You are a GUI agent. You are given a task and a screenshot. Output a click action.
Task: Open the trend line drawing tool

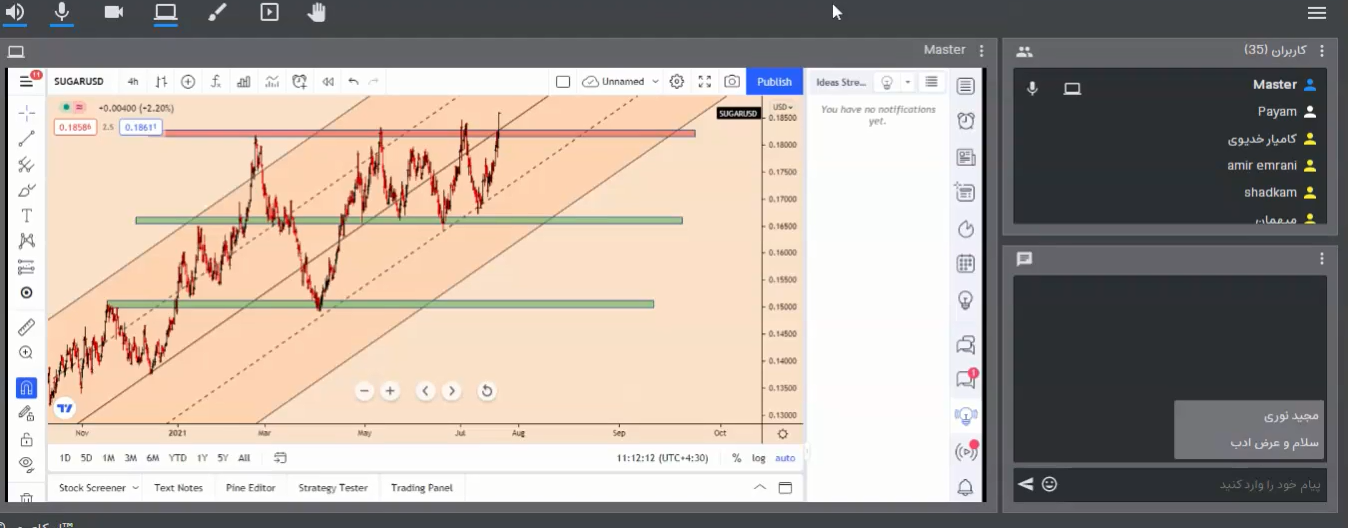coord(27,139)
